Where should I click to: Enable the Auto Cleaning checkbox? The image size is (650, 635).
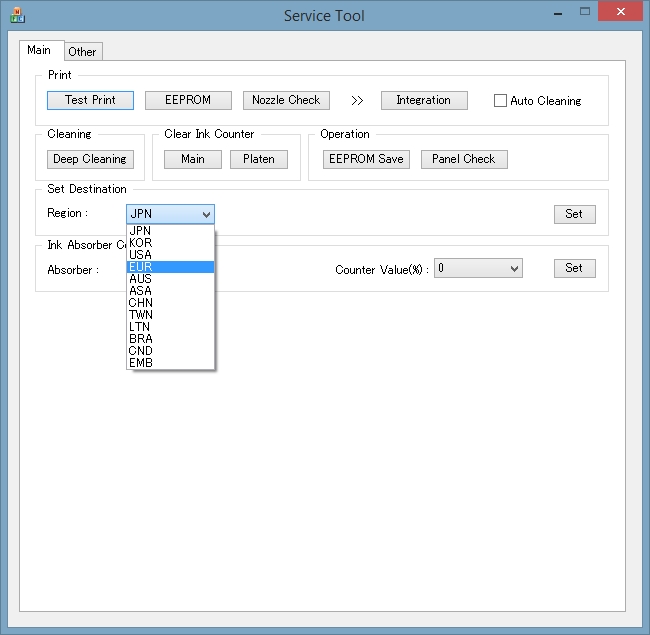click(x=502, y=101)
